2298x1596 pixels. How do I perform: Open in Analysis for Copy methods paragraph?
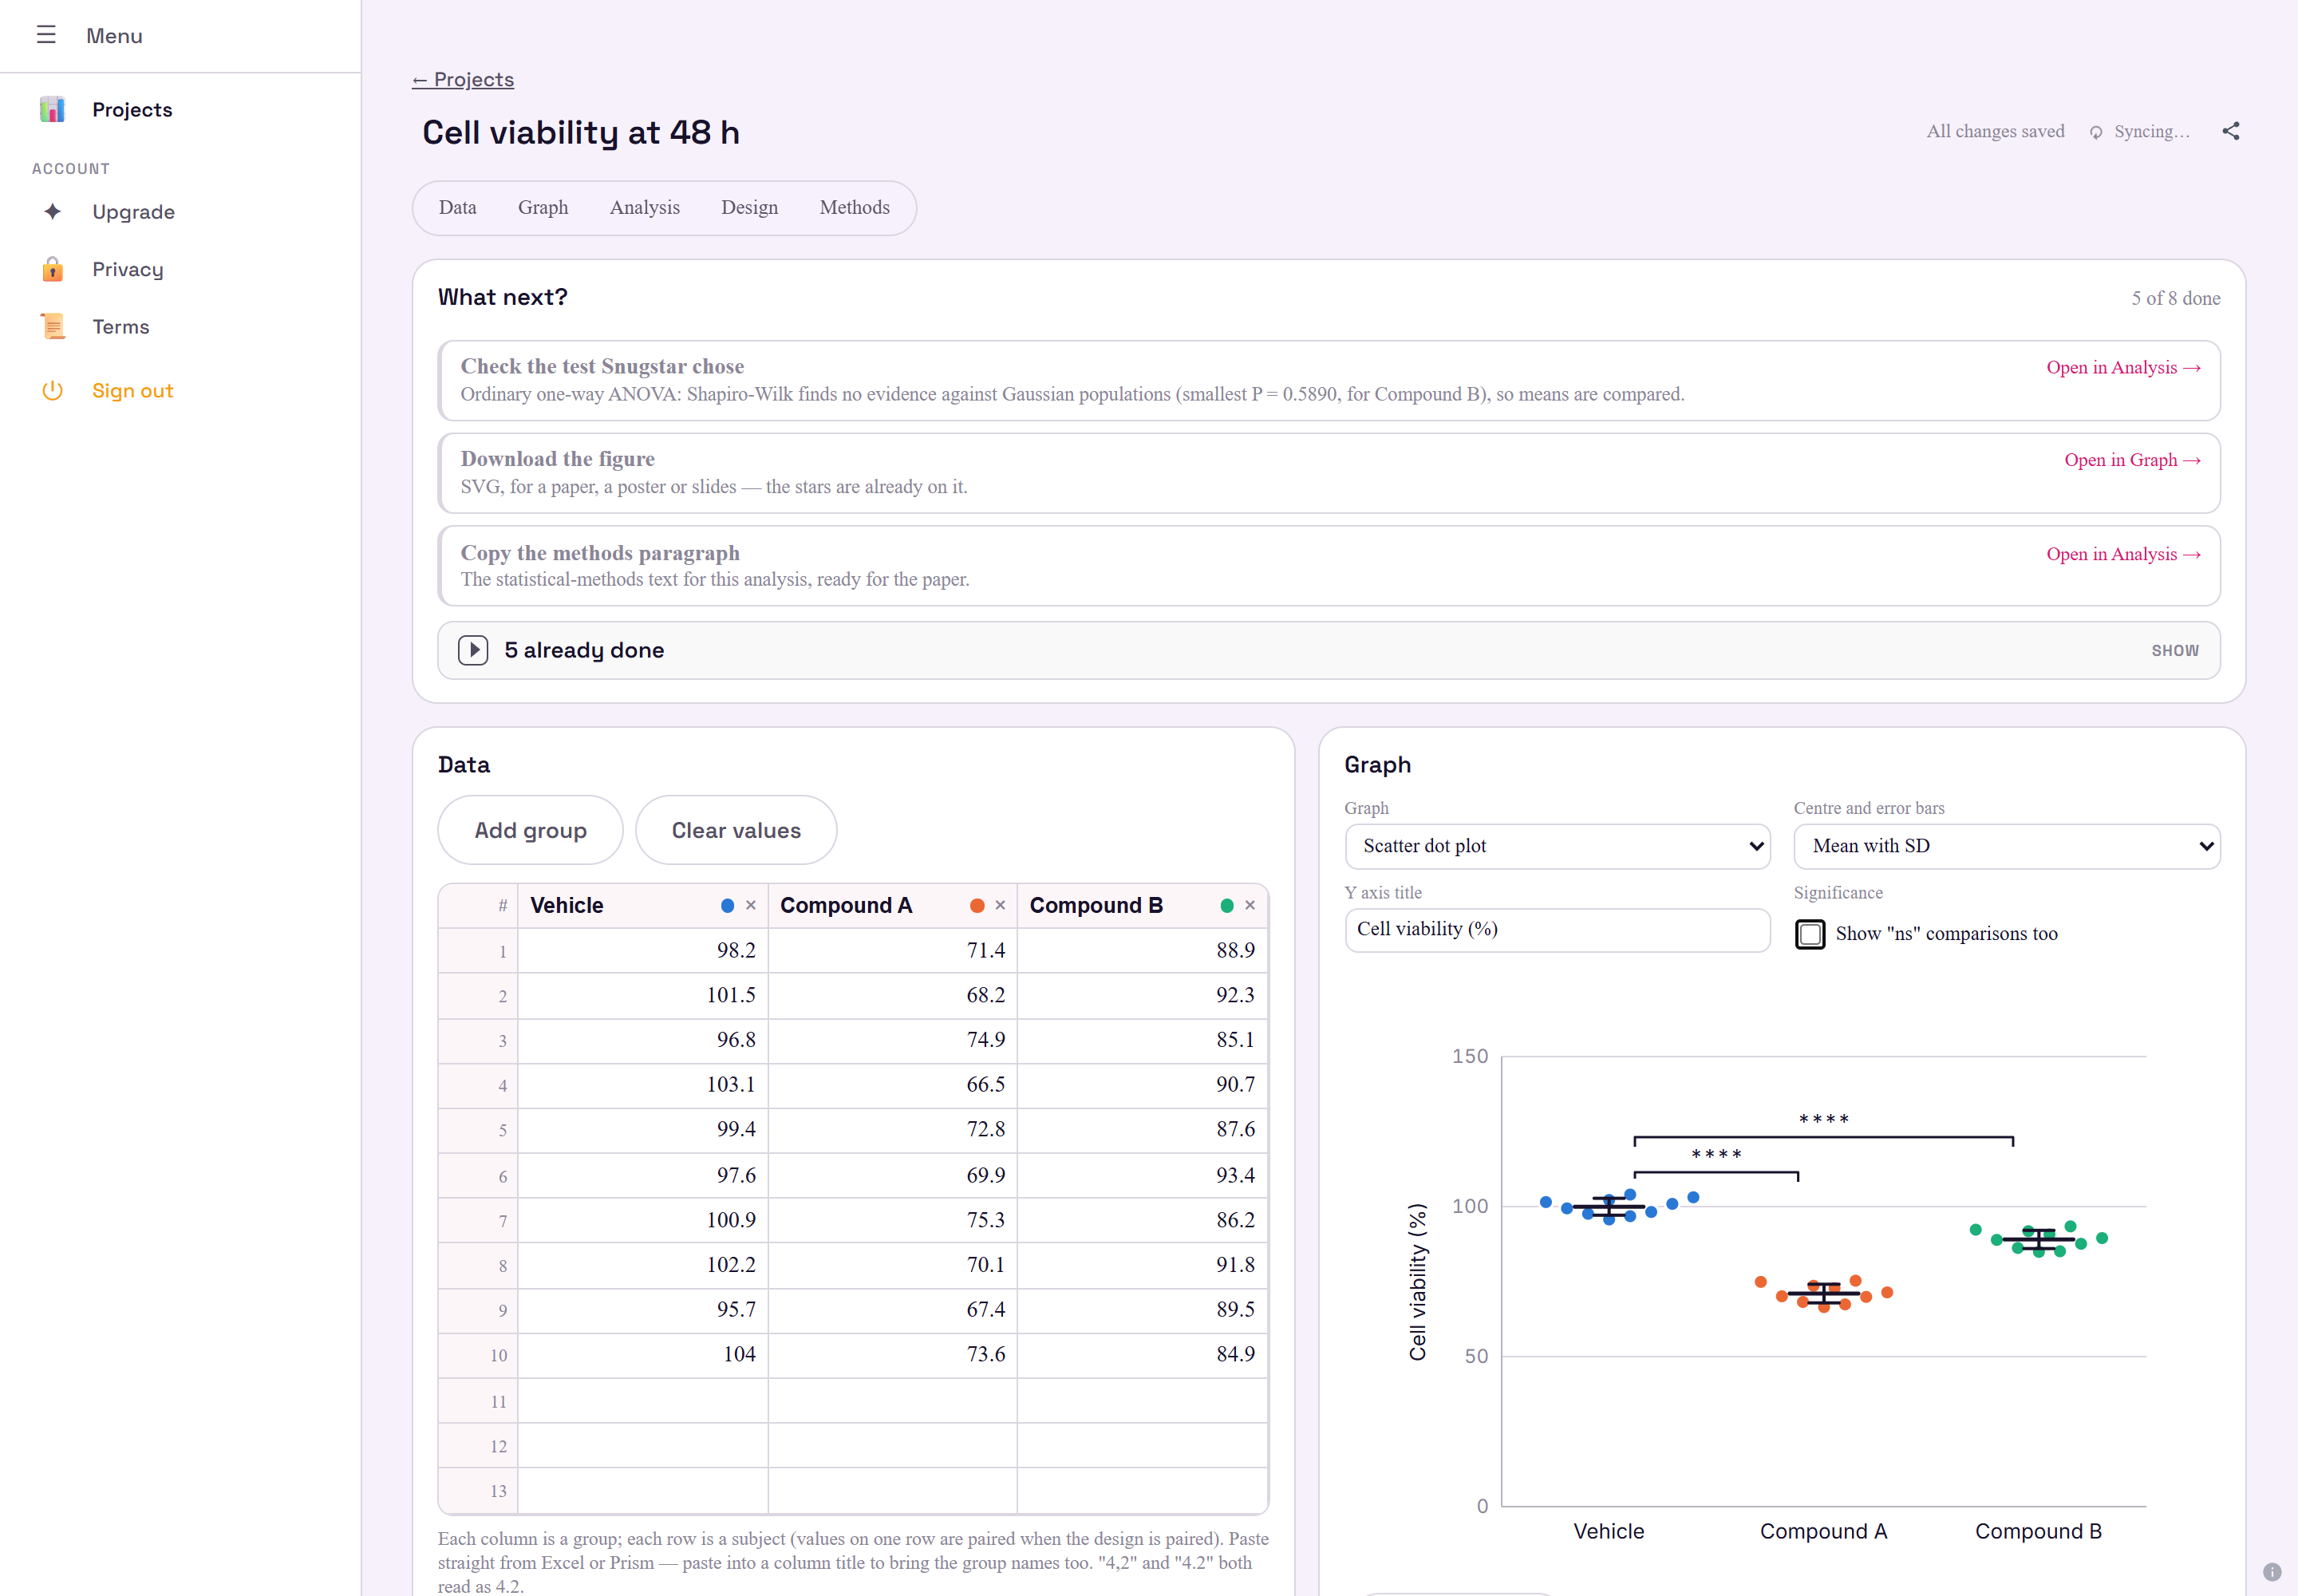pyautogui.click(x=2123, y=554)
